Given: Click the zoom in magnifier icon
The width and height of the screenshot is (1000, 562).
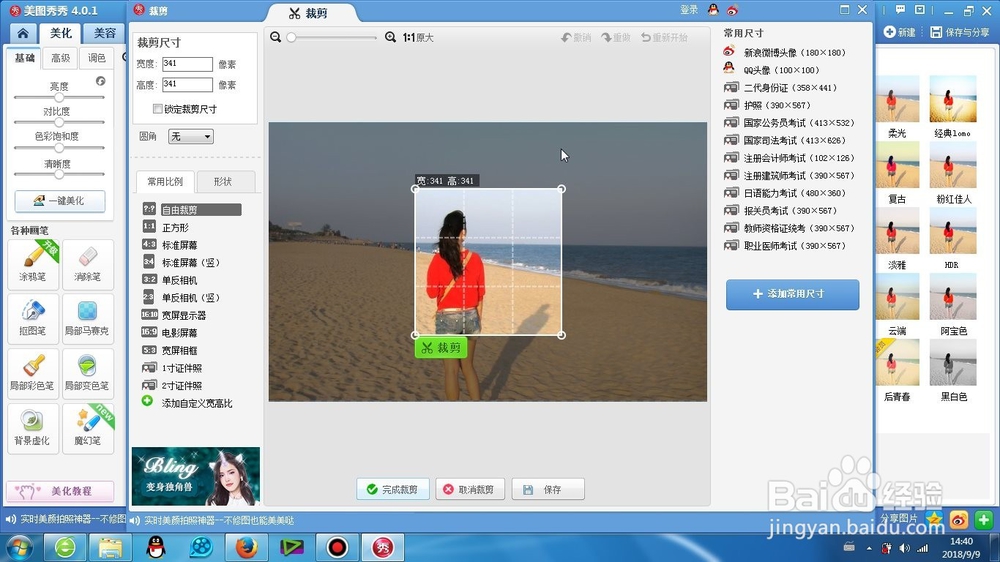Looking at the screenshot, I should [390, 38].
